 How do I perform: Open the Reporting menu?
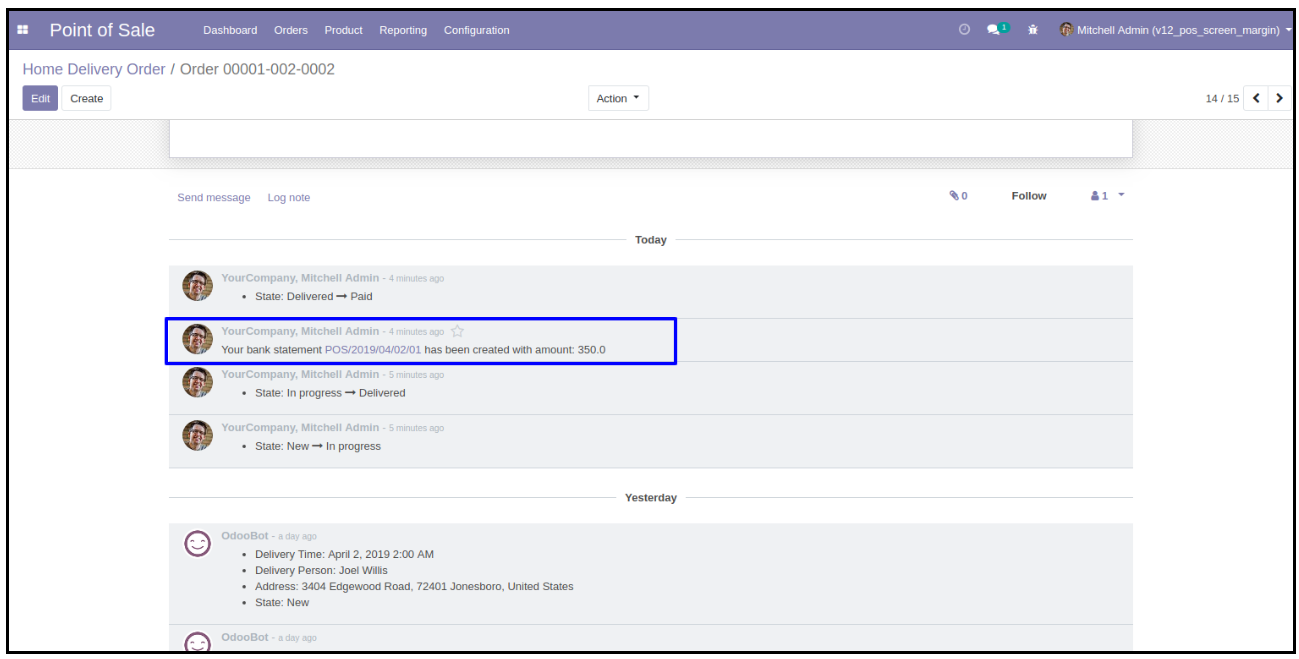click(x=402, y=30)
